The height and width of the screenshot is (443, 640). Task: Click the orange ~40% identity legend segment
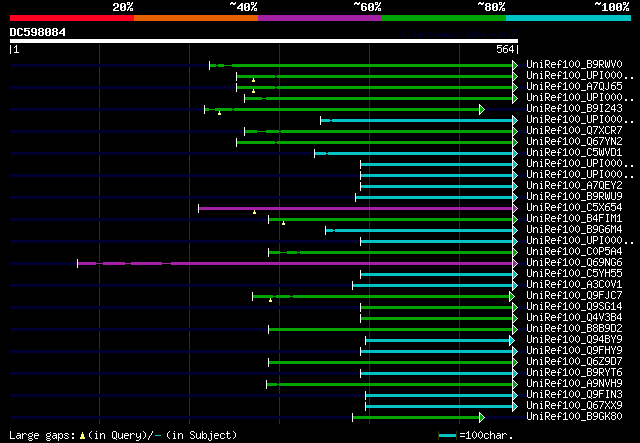coord(196,18)
